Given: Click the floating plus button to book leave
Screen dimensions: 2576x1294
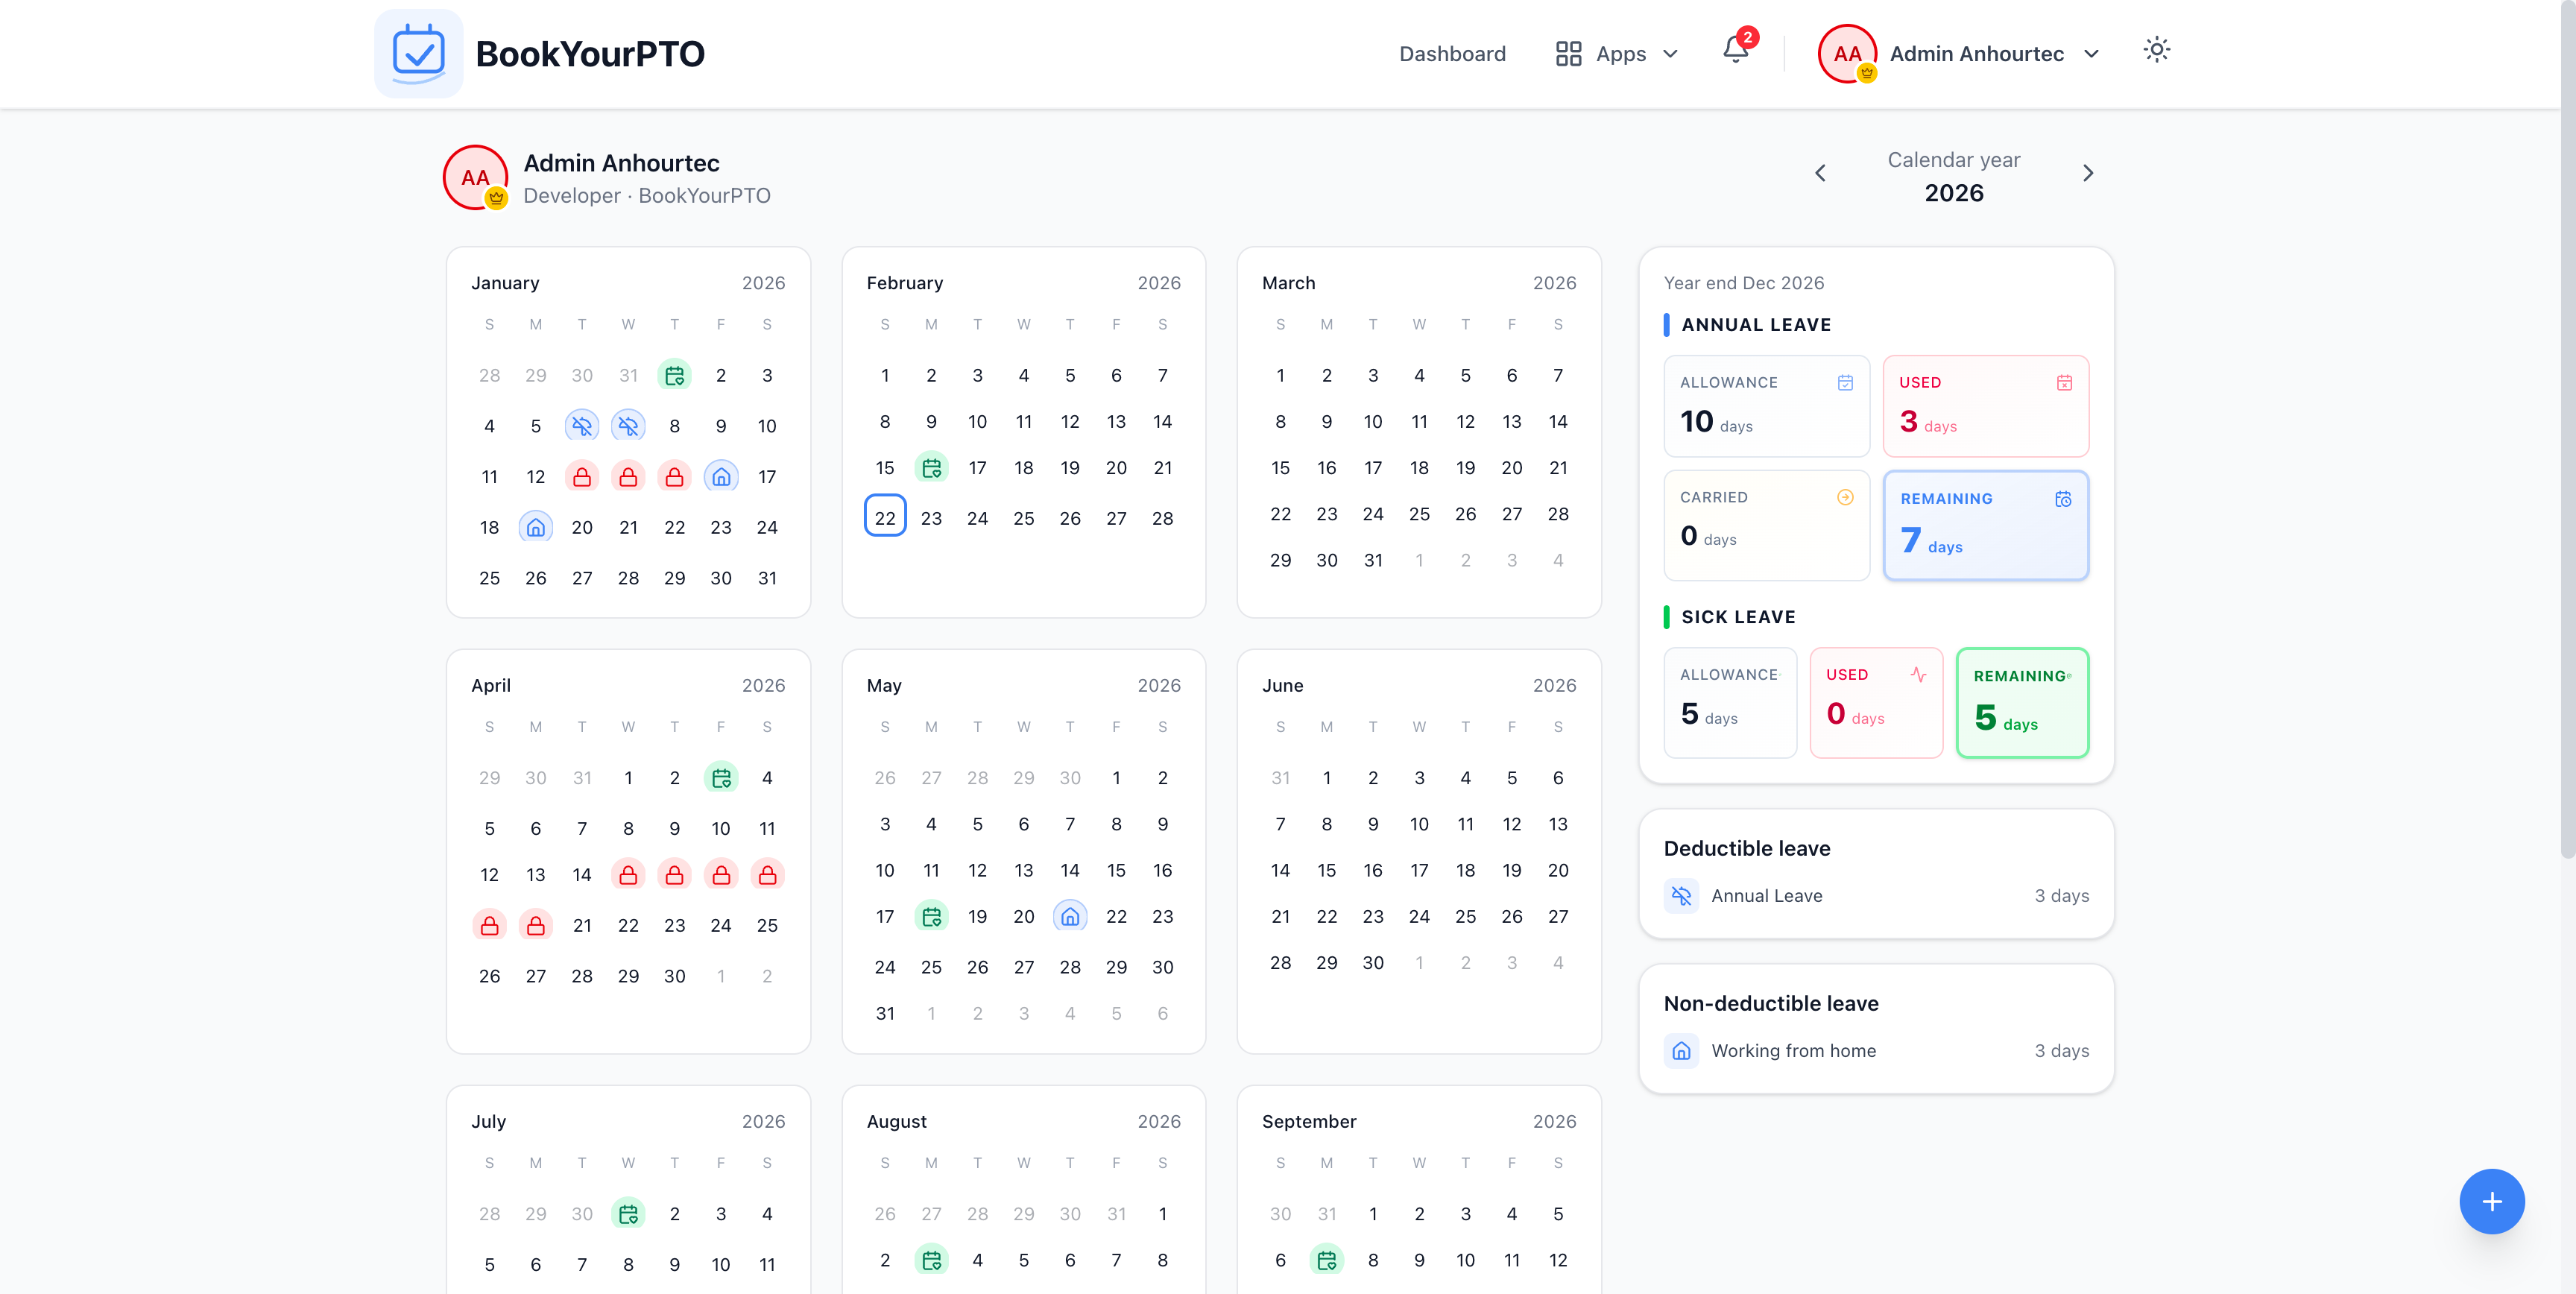Looking at the screenshot, I should [x=2492, y=1202].
